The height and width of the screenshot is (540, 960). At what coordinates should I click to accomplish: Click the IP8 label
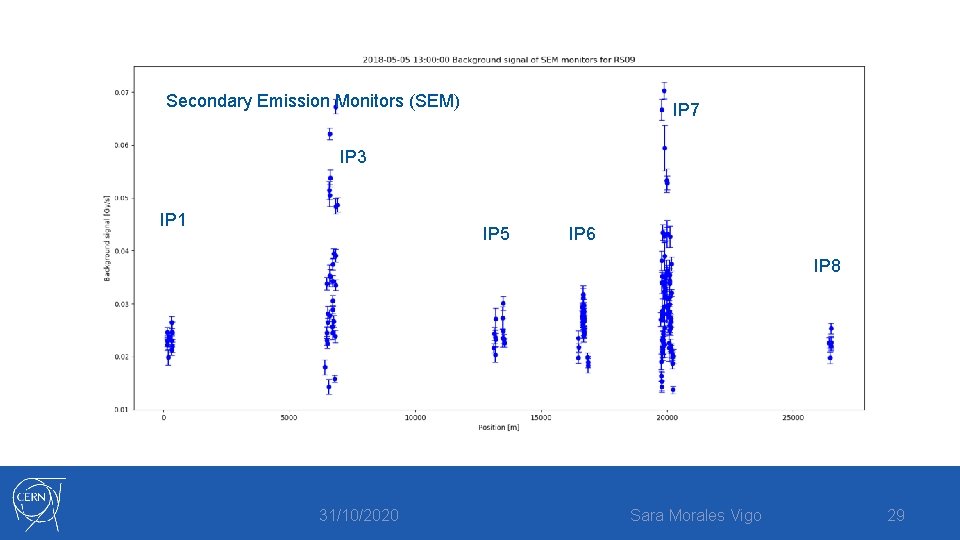pyautogui.click(x=827, y=266)
